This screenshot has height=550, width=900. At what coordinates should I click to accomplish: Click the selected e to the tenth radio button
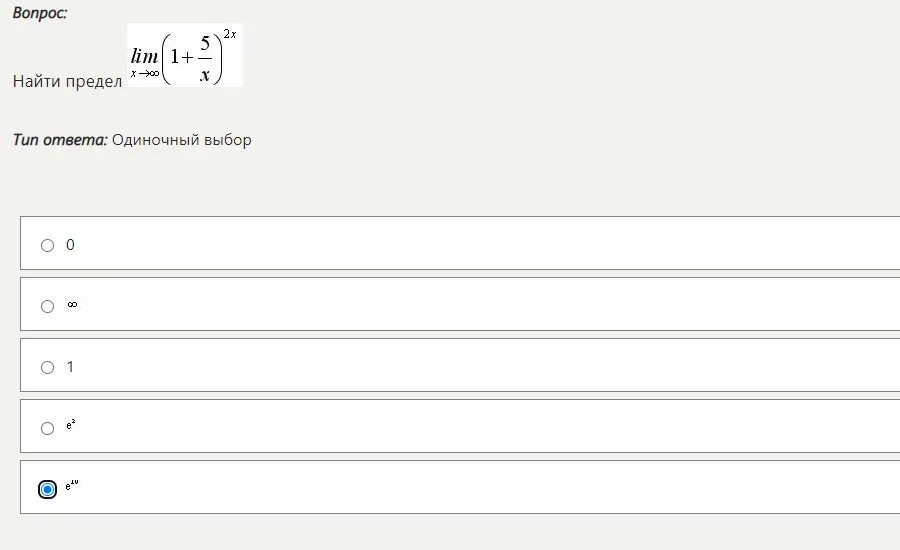coord(47,489)
